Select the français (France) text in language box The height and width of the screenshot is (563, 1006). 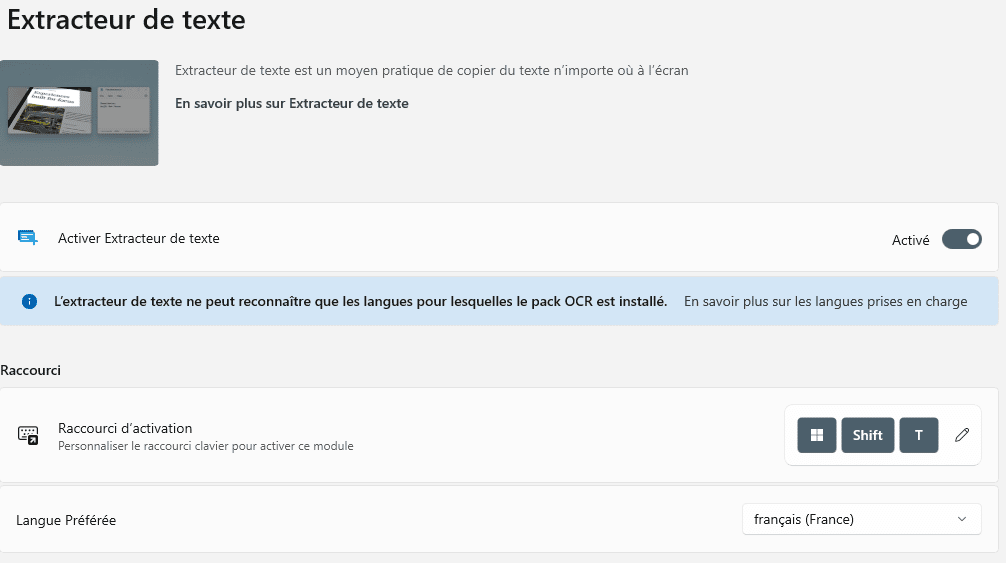tap(804, 519)
